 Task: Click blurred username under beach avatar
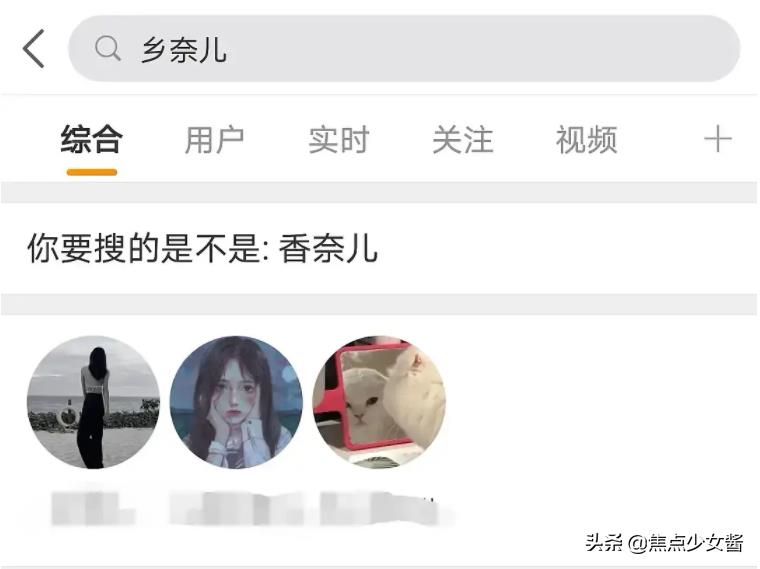(93, 508)
